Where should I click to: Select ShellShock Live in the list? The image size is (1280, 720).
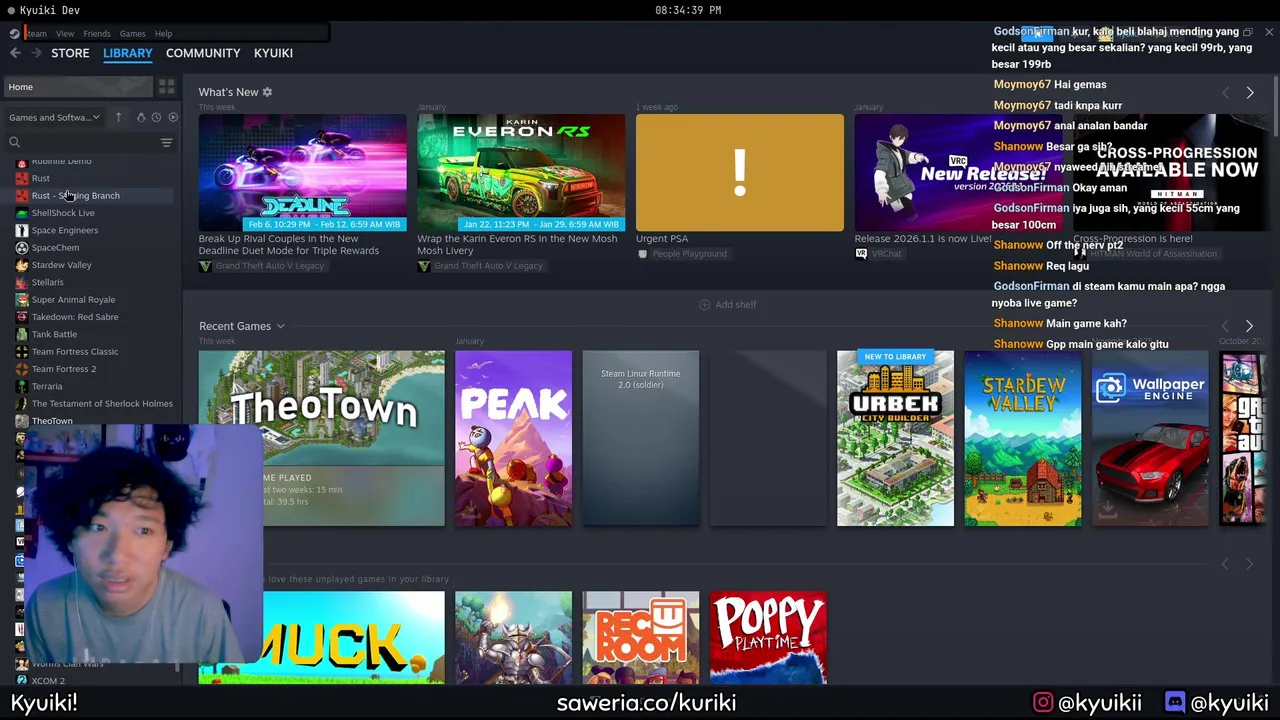point(63,213)
